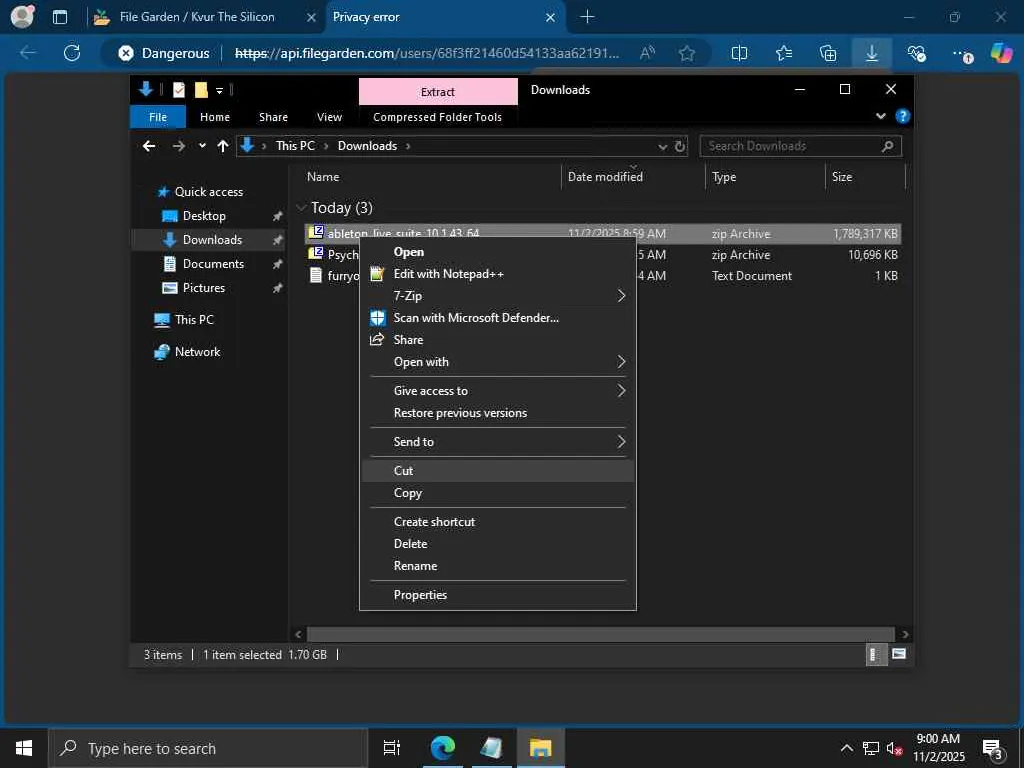Viewport: 1024px width, 768px height.
Task: Open Edge Settings and more menu
Action: tap(961, 54)
